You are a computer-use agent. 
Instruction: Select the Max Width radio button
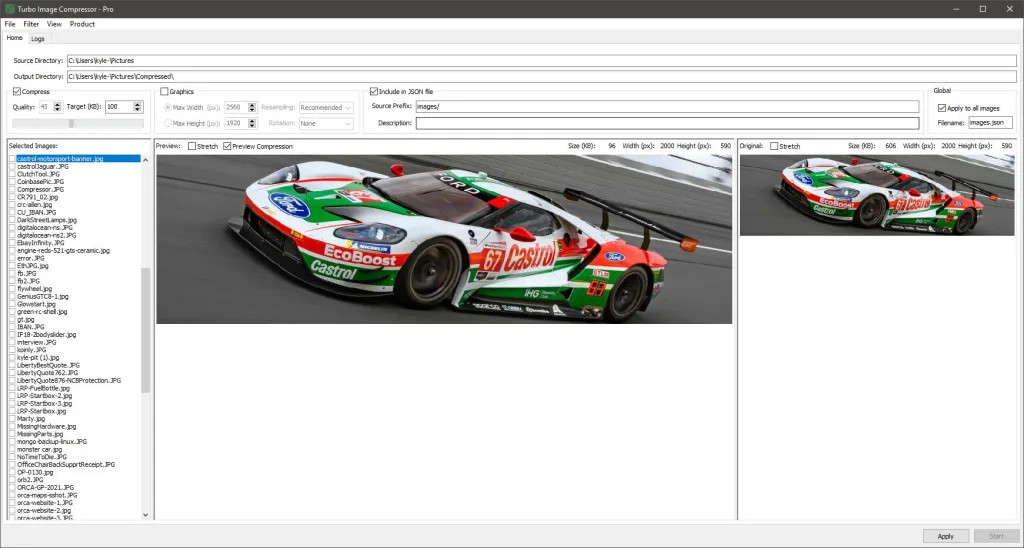coord(168,107)
